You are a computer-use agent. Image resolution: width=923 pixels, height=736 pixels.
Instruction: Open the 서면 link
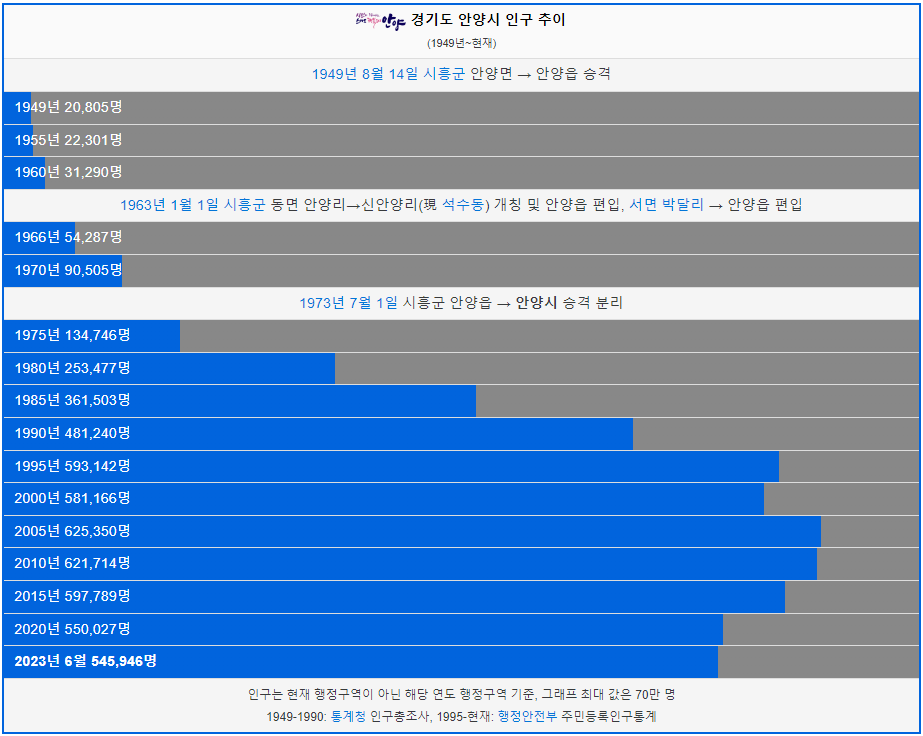pos(643,205)
